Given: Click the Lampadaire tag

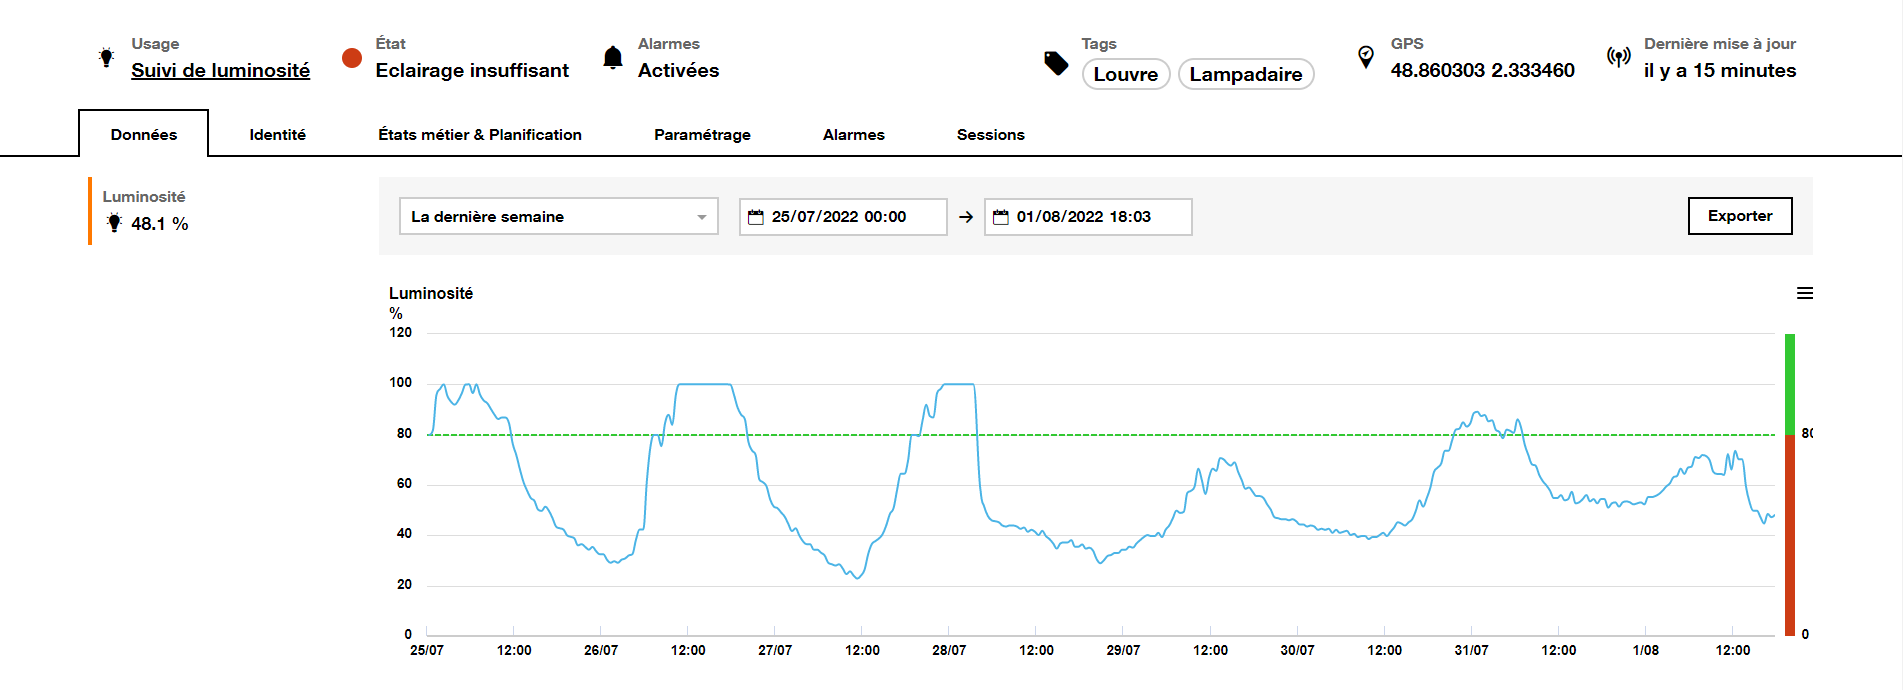Looking at the screenshot, I should (1245, 74).
